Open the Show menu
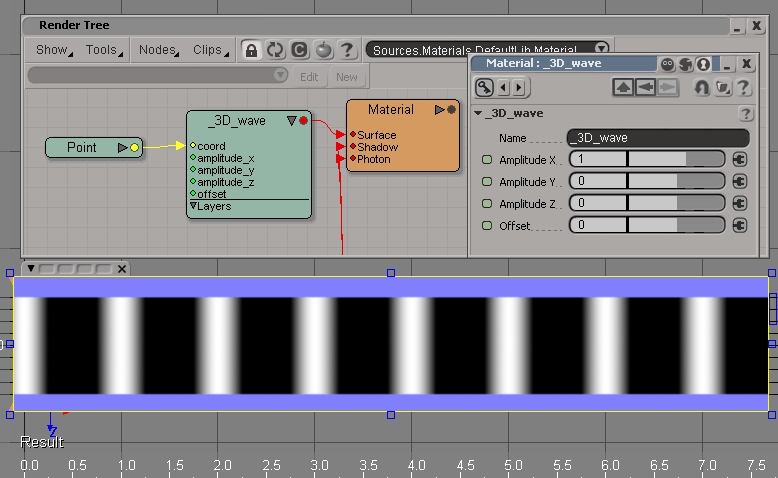Image resolution: width=778 pixels, height=478 pixels. tap(54, 50)
